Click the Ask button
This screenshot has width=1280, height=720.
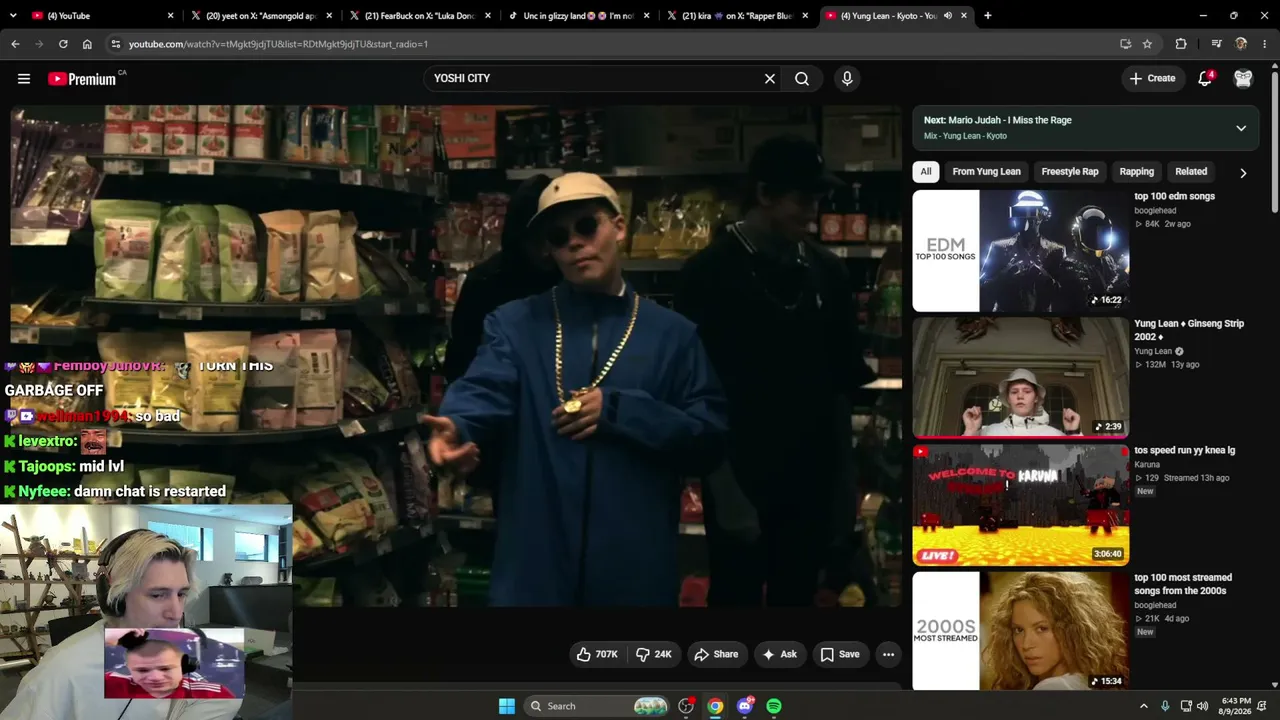pyautogui.click(x=779, y=654)
